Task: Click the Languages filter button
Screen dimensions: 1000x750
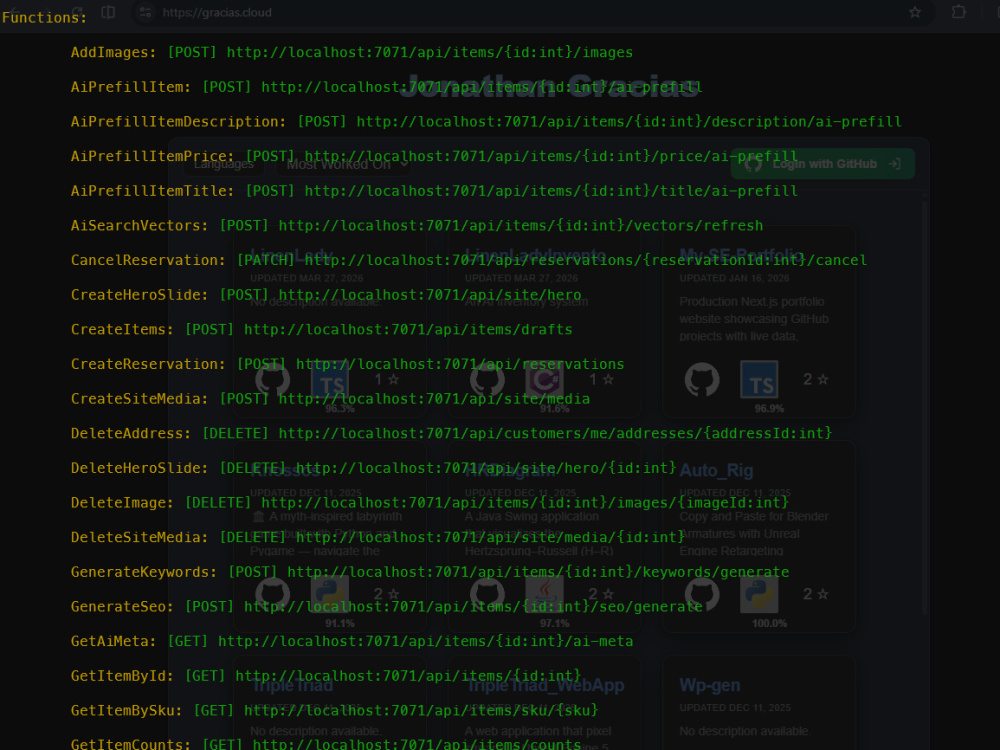Action: point(223,165)
